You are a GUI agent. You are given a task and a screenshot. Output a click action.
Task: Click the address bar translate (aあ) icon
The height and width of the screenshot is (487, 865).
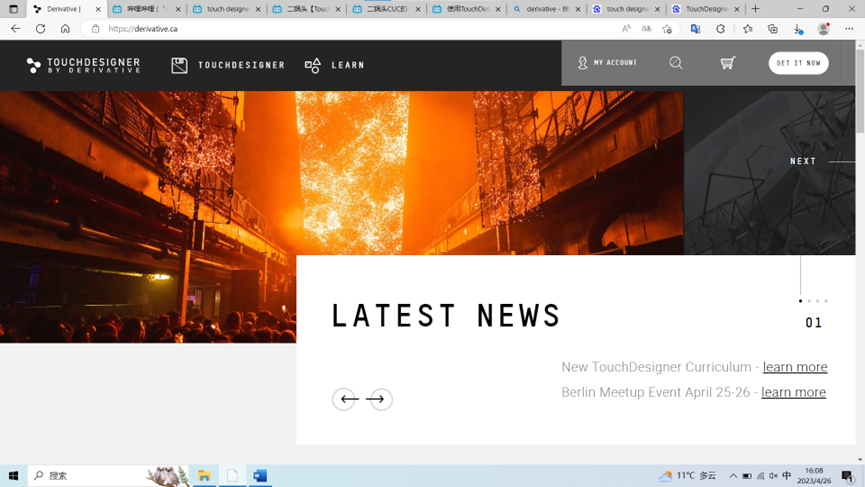click(x=647, y=29)
